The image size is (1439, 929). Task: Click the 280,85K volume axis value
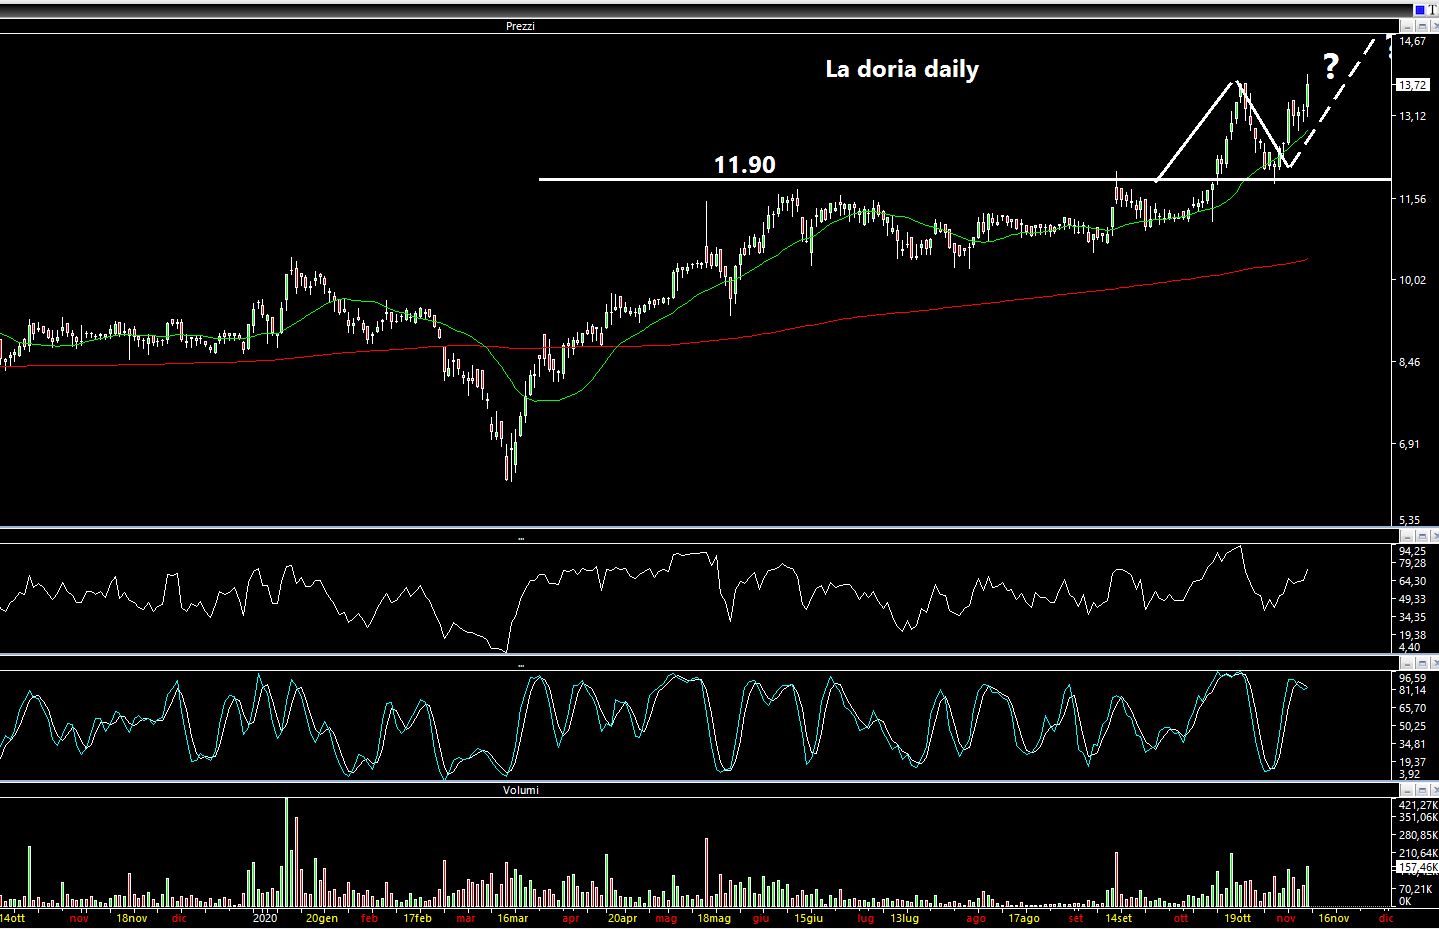click(x=1417, y=835)
